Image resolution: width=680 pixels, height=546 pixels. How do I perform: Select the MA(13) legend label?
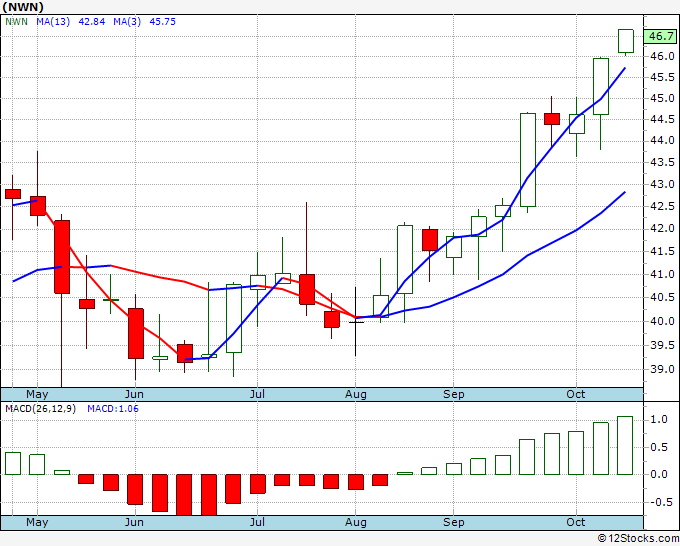pyautogui.click(x=53, y=22)
